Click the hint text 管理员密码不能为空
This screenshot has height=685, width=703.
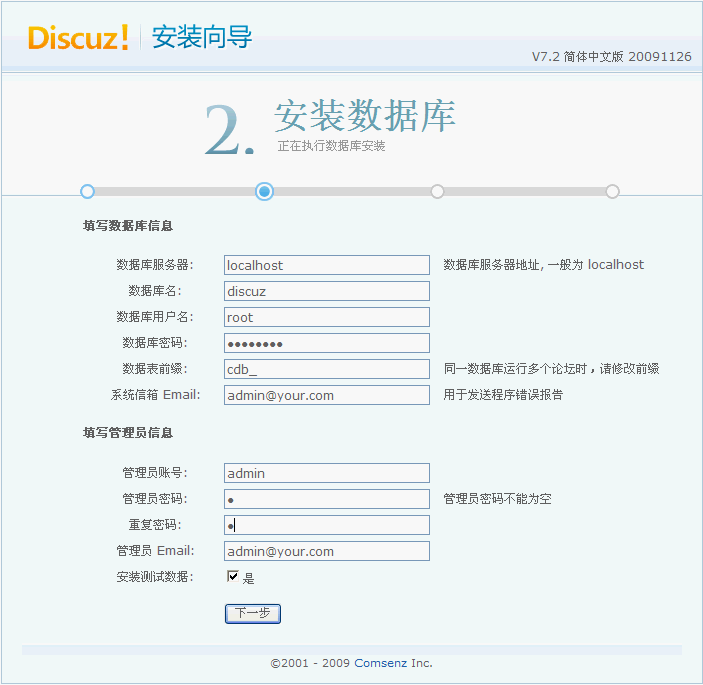(x=497, y=499)
